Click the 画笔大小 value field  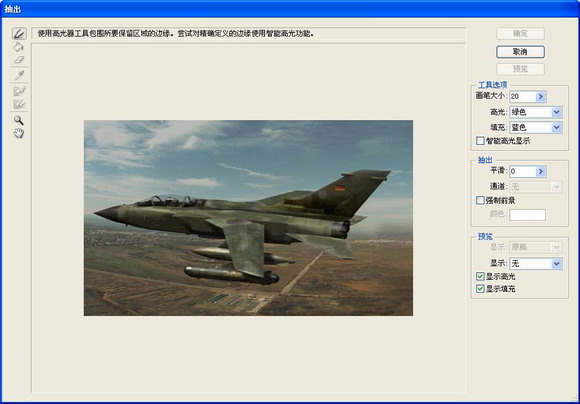523,97
